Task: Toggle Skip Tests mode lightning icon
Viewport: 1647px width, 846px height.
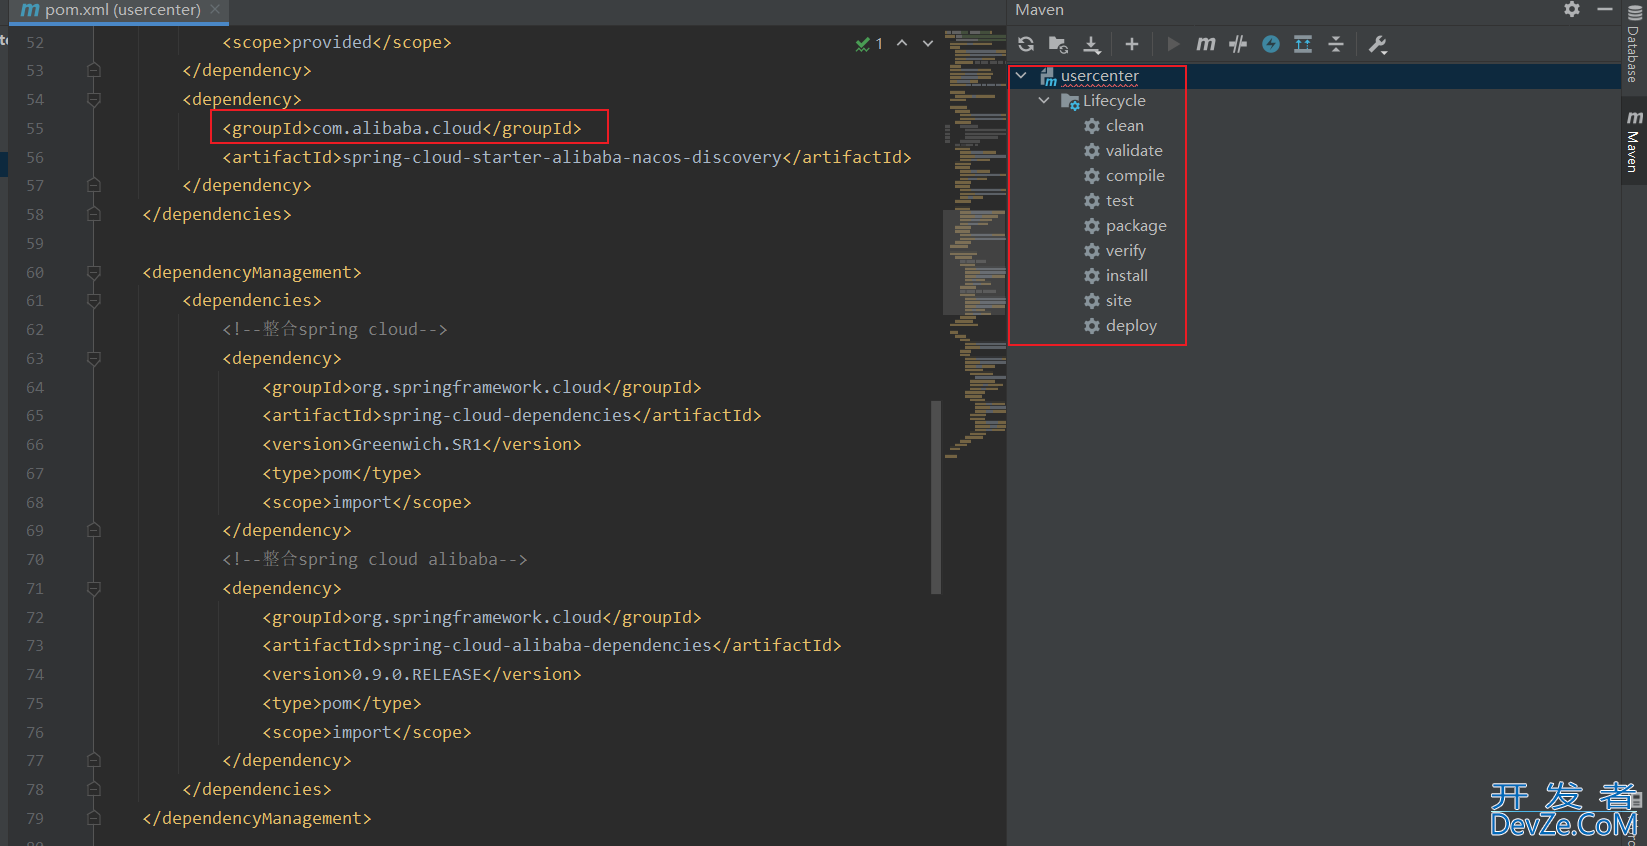Action: coord(1271,44)
